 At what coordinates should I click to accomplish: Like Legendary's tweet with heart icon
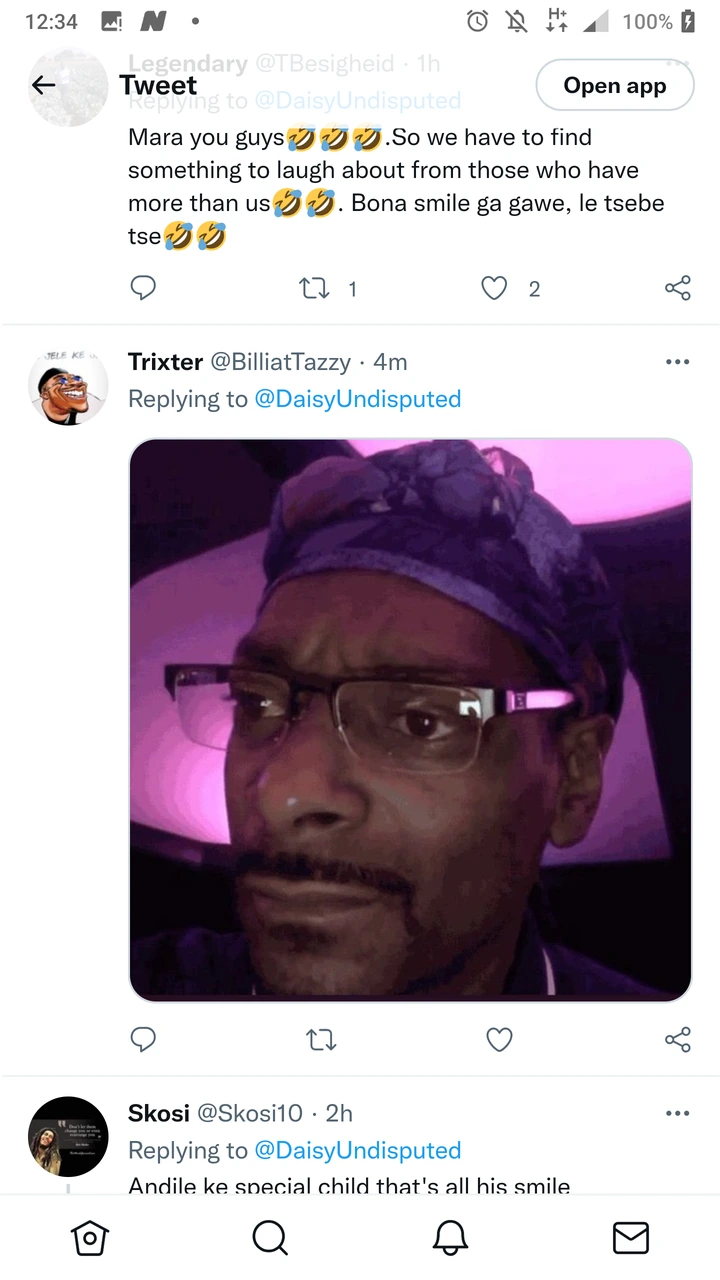pyautogui.click(x=495, y=289)
